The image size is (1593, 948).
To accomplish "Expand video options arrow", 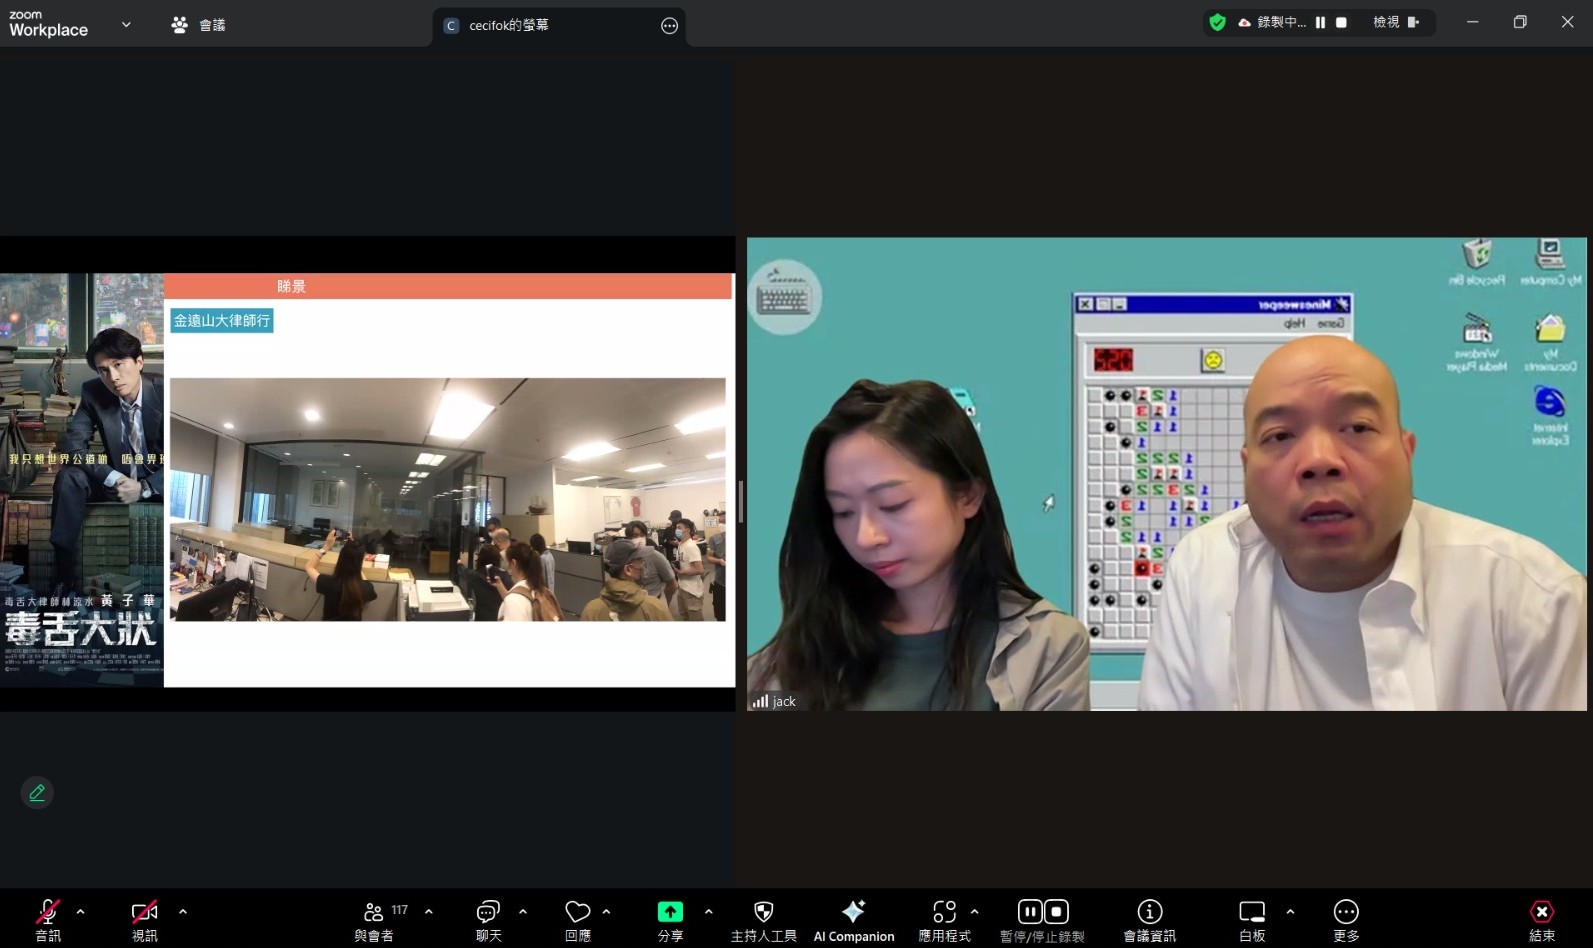I will click(x=183, y=911).
